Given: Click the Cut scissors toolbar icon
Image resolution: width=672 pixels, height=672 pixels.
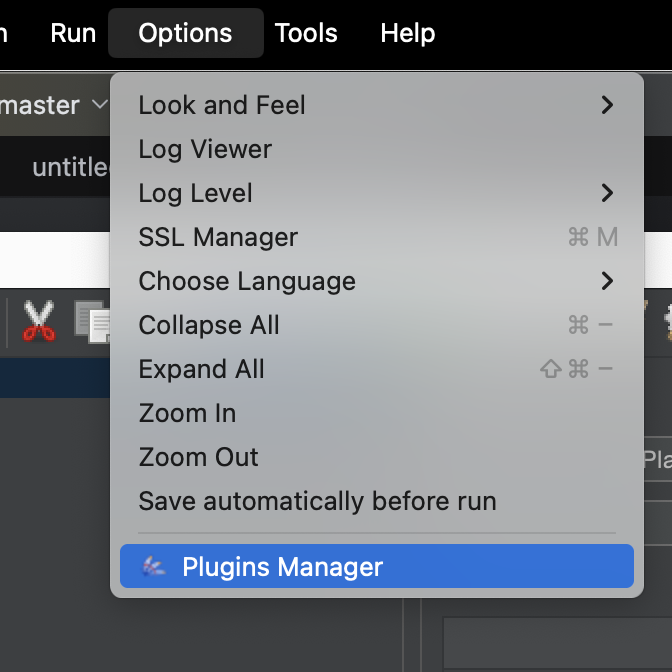Looking at the screenshot, I should click(x=39, y=322).
